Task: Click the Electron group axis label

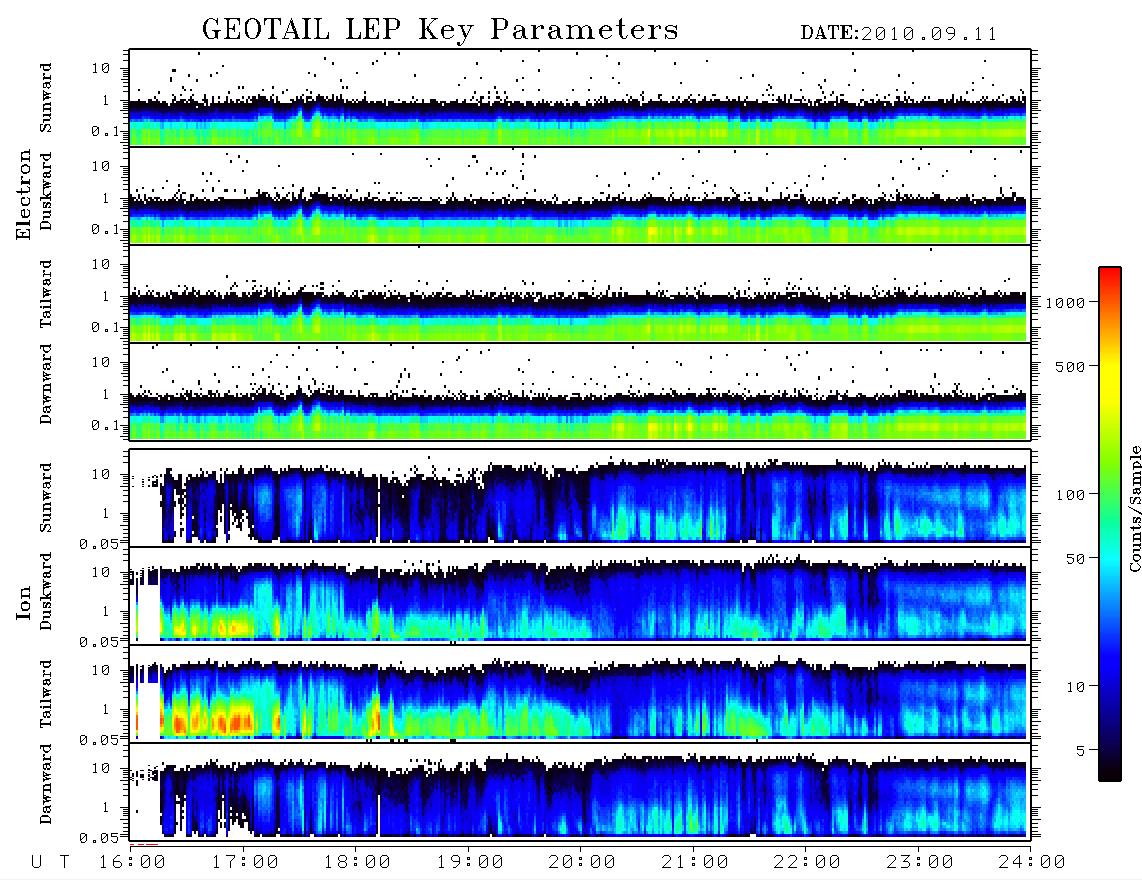Action: (x=24, y=194)
